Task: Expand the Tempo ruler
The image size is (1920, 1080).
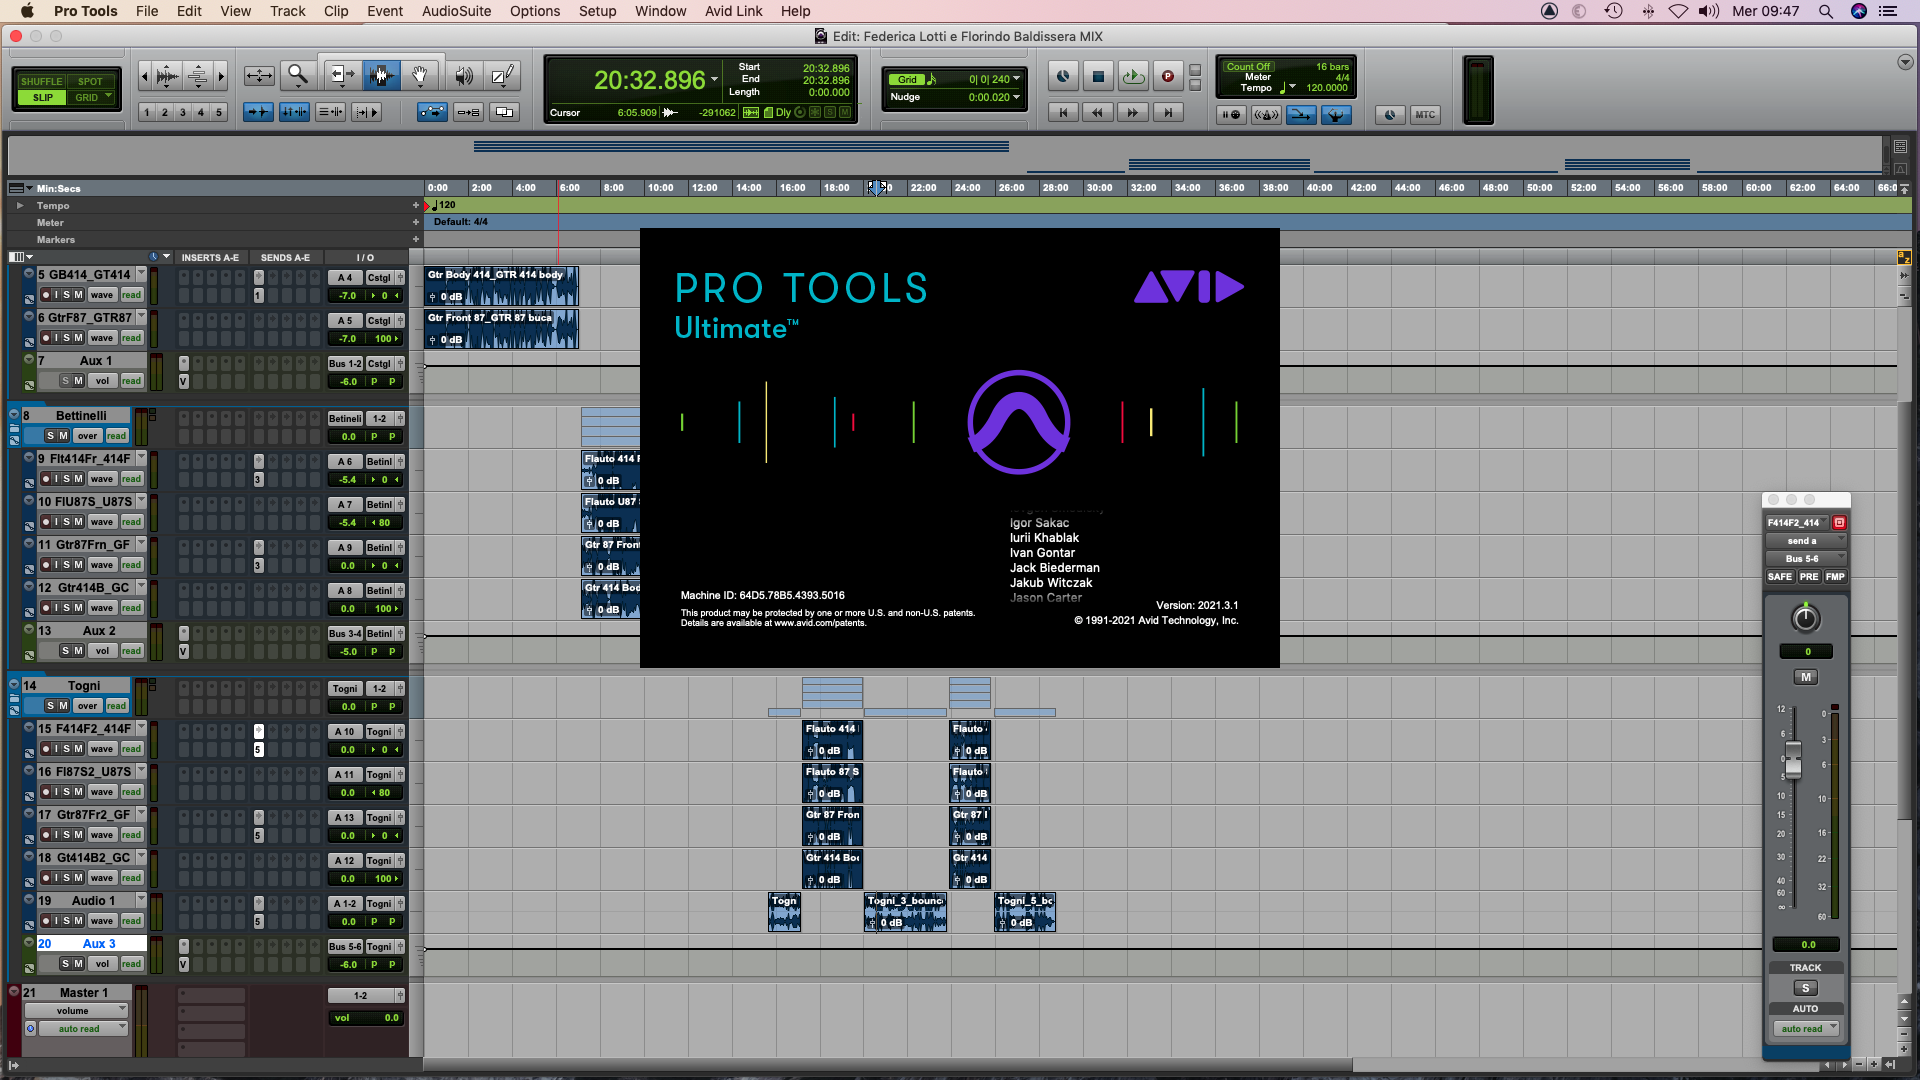Action: tap(20, 205)
